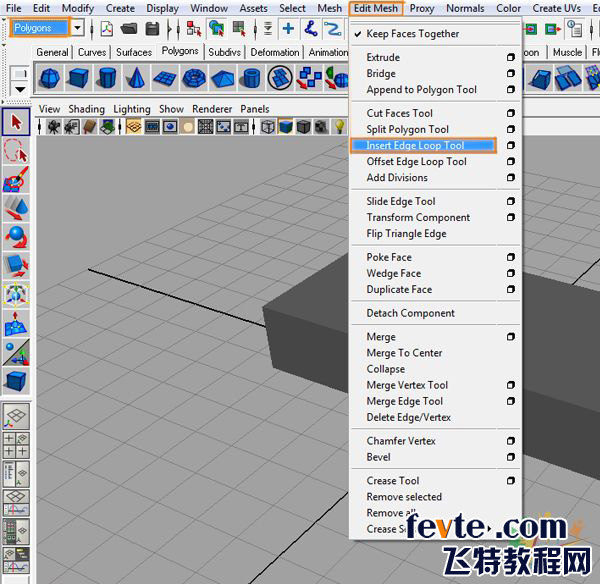This screenshot has width=600, height=584.
Task: Choose Remove selected crease entry
Action: [404, 497]
